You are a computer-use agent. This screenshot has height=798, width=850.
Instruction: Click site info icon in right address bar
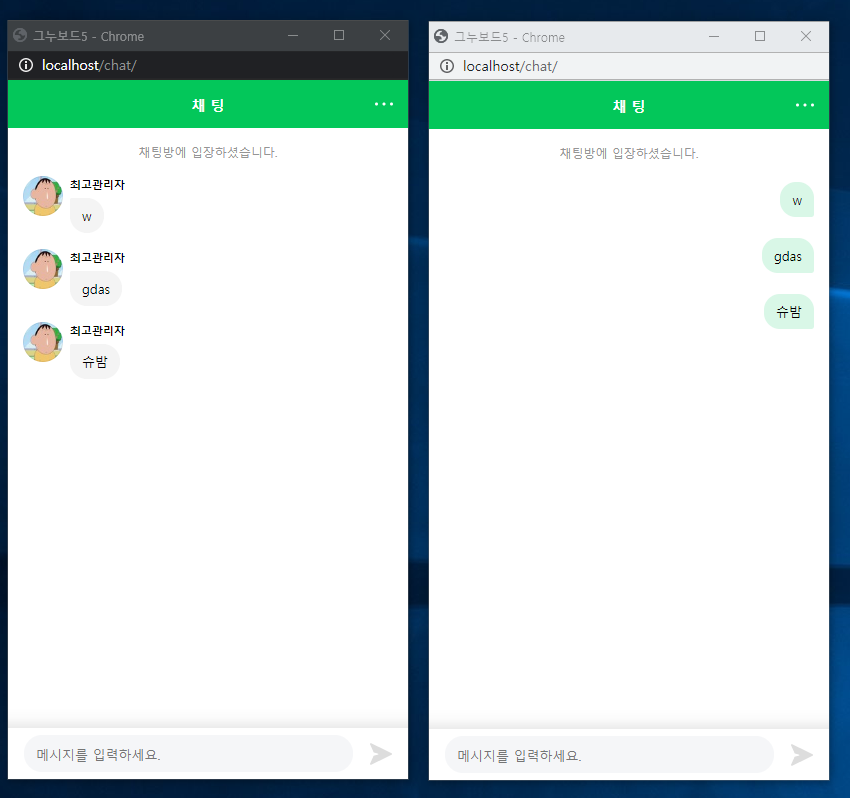[x=447, y=66]
